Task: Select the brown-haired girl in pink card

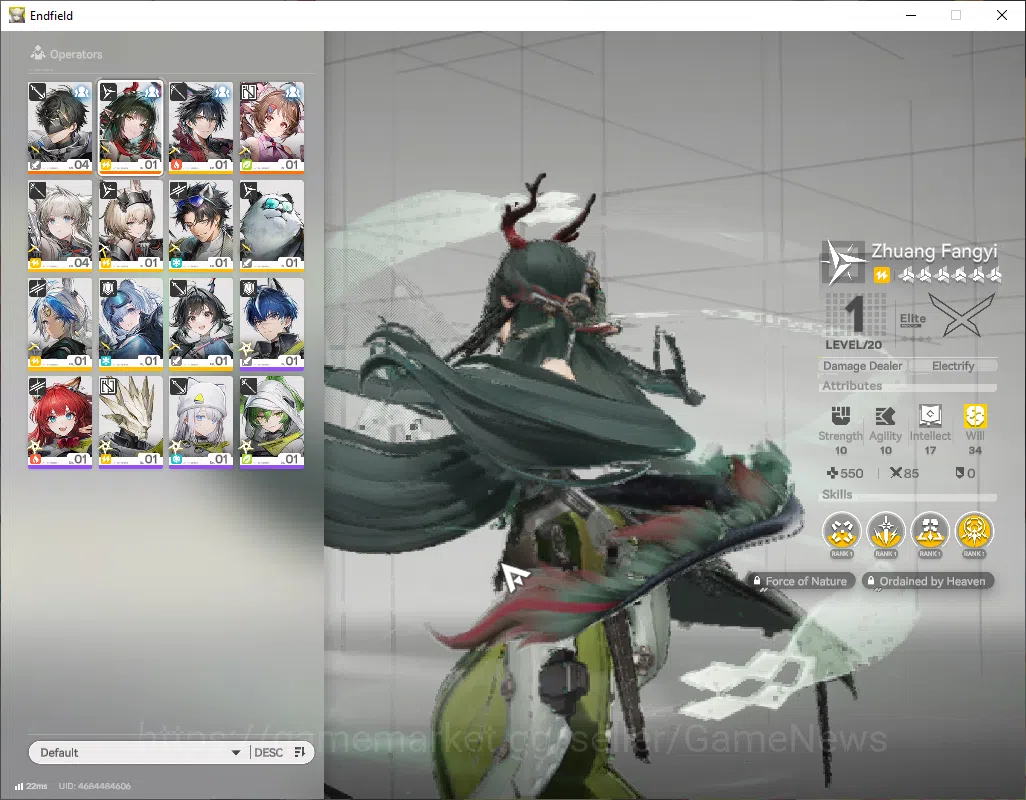Action: (272, 127)
